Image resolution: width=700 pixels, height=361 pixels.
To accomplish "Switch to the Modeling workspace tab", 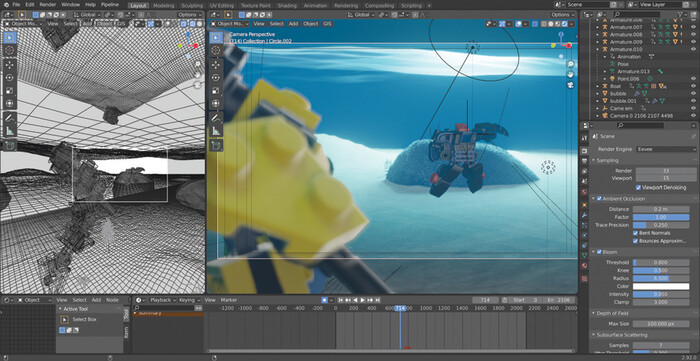I will point(163,6).
